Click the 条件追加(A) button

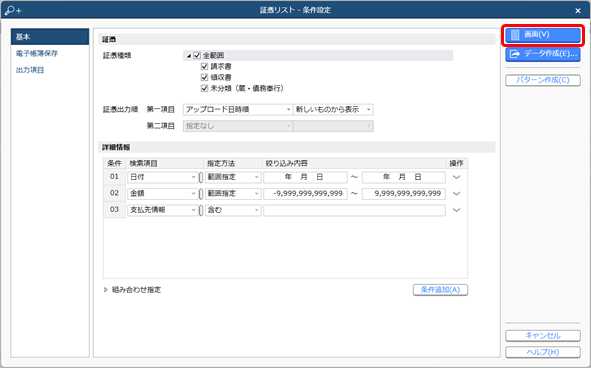440,290
